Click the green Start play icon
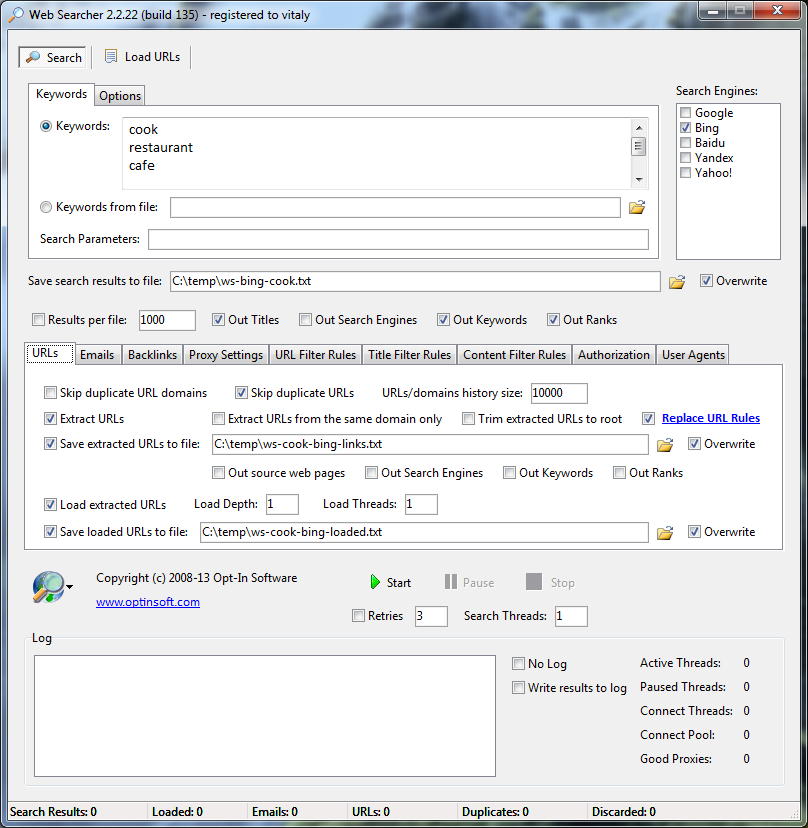 375,582
